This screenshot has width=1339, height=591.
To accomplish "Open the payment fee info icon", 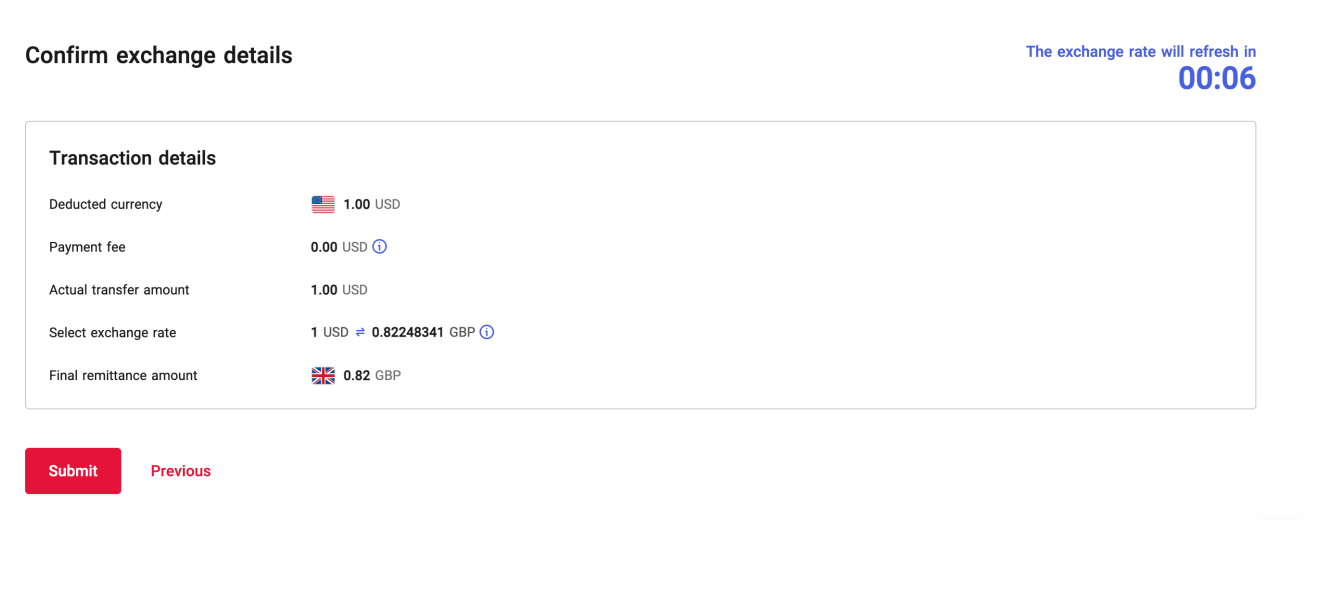I will [380, 247].
